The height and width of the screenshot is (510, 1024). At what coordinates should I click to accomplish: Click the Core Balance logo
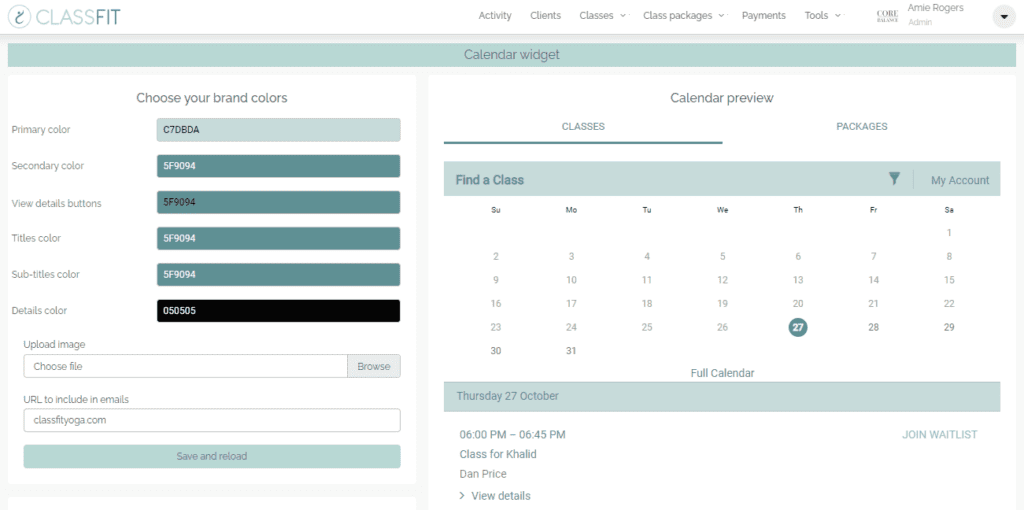[886, 16]
